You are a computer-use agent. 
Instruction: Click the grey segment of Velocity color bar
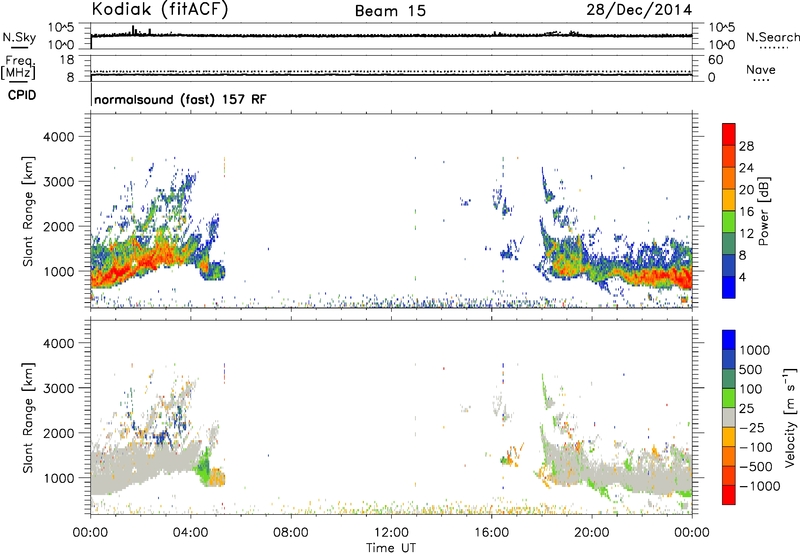pos(729,418)
